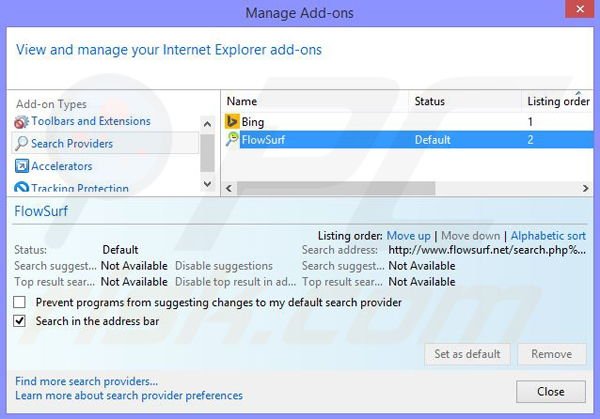Screen dimensions: 600x419
Task: Click the FlowSurf provider icon
Action: pos(232,140)
